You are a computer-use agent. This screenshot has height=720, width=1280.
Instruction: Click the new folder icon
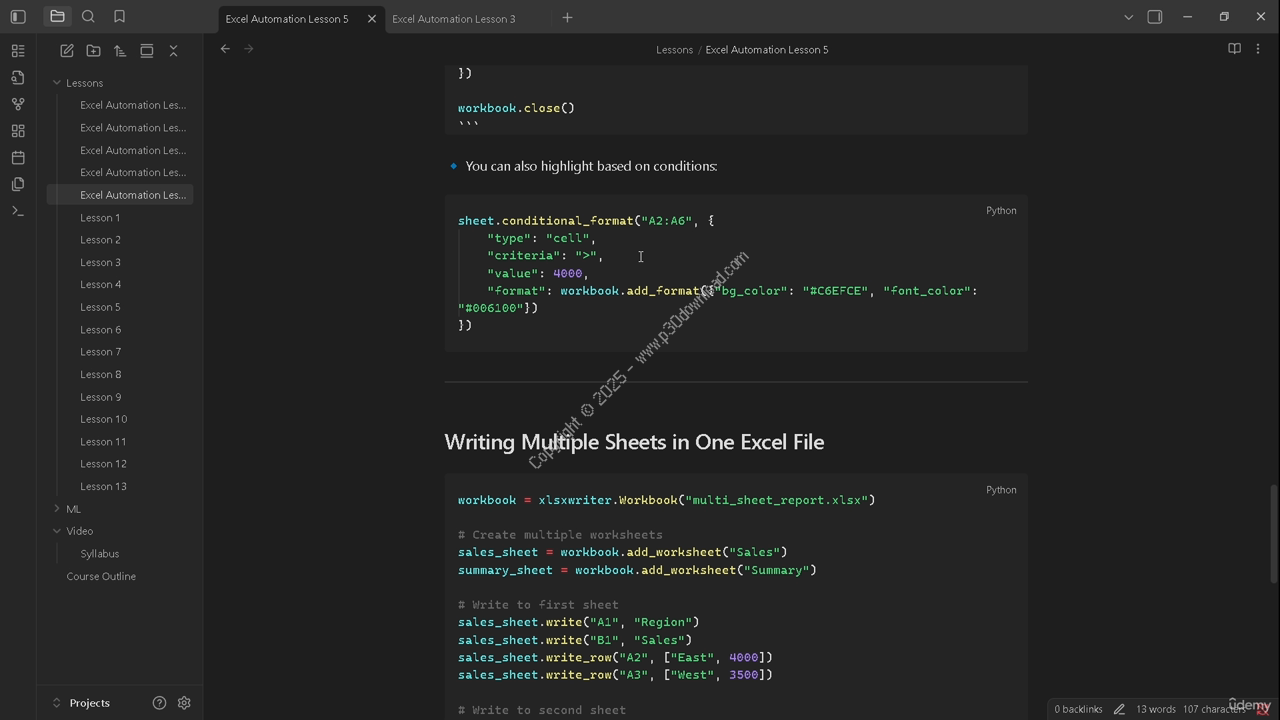pos(93,51)
